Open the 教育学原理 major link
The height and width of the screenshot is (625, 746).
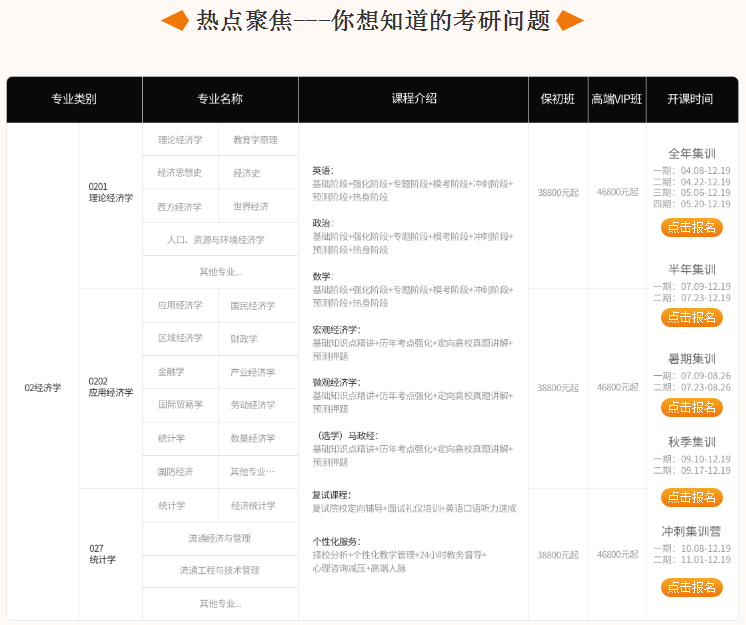click(x=255, y=140)
